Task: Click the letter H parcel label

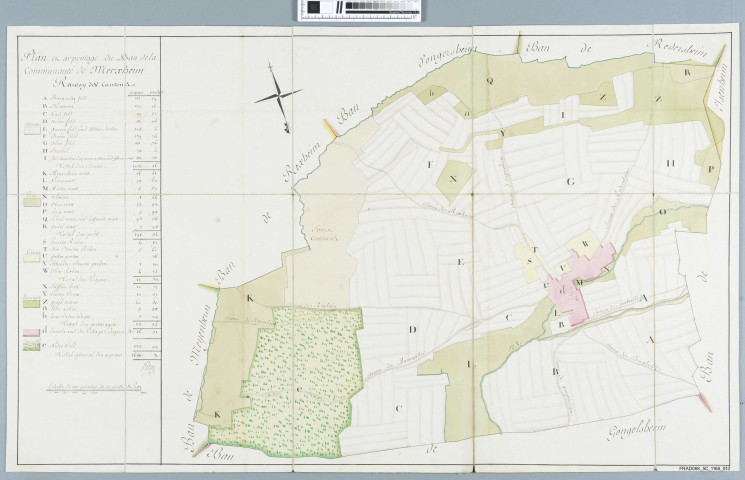Action: point(672,162)
